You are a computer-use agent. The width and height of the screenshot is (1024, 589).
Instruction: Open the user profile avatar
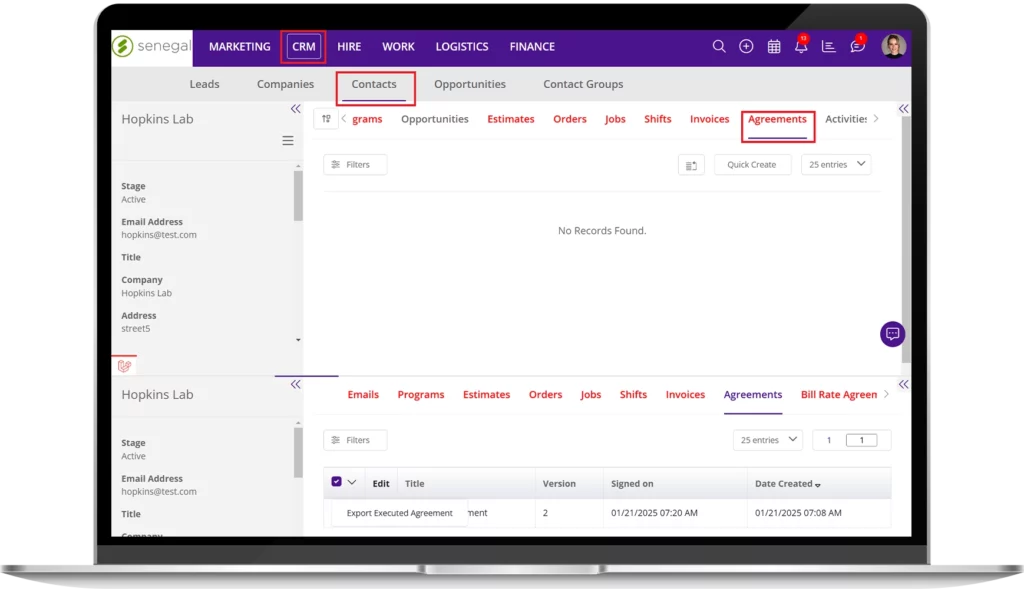(x=893, y=46)
